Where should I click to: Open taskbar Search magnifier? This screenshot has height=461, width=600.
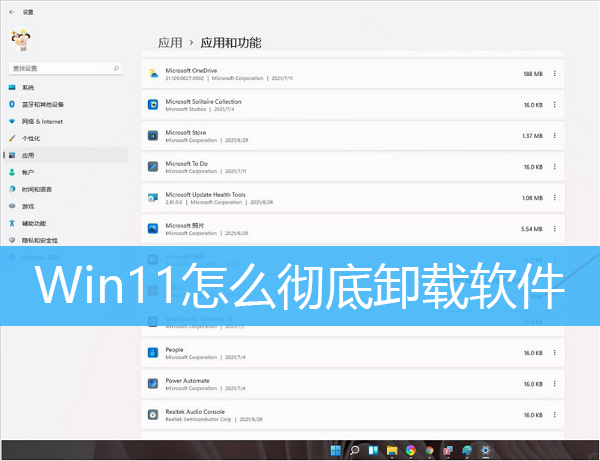(x=354, y=450)
